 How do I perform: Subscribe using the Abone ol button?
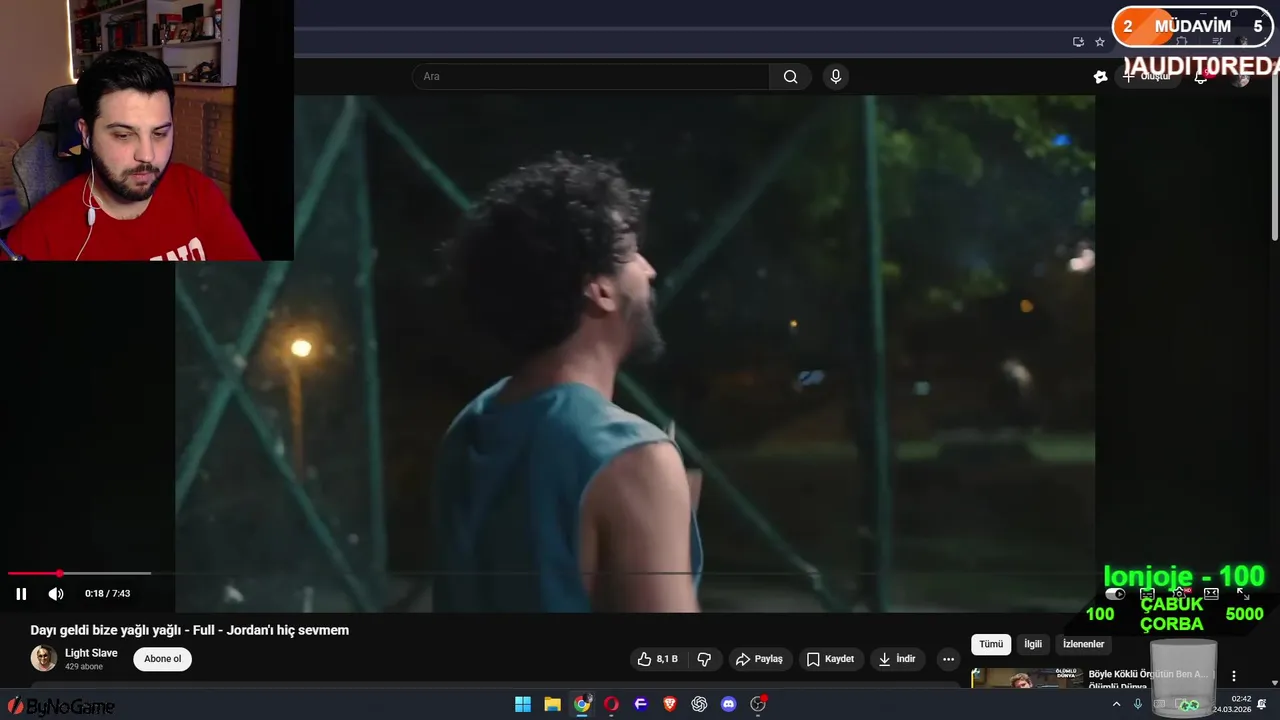coord(162,659)
